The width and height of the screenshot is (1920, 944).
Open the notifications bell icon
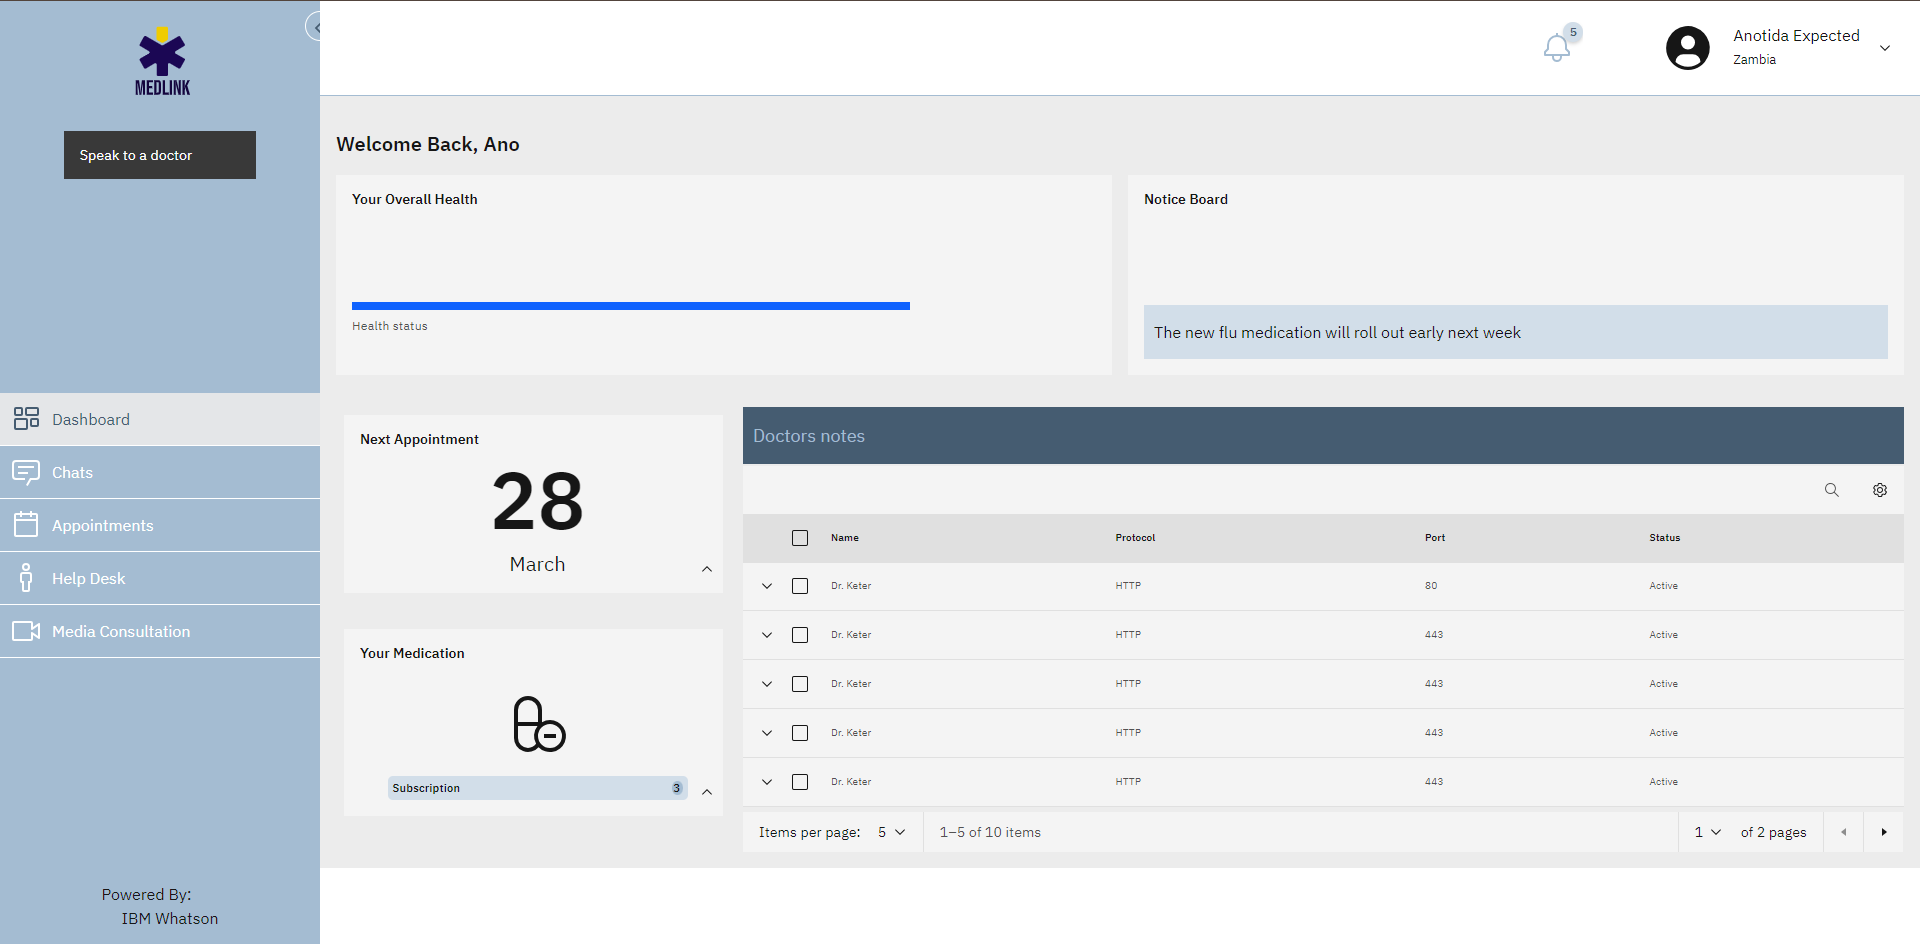click(1556, 47)
